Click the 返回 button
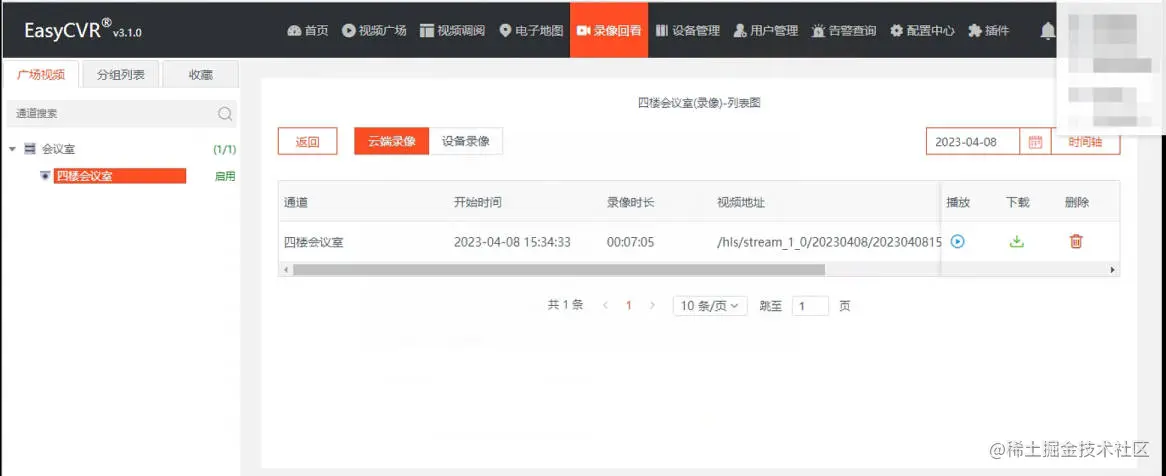Screen dimensions: 1166x476 (x=308, y=141)
